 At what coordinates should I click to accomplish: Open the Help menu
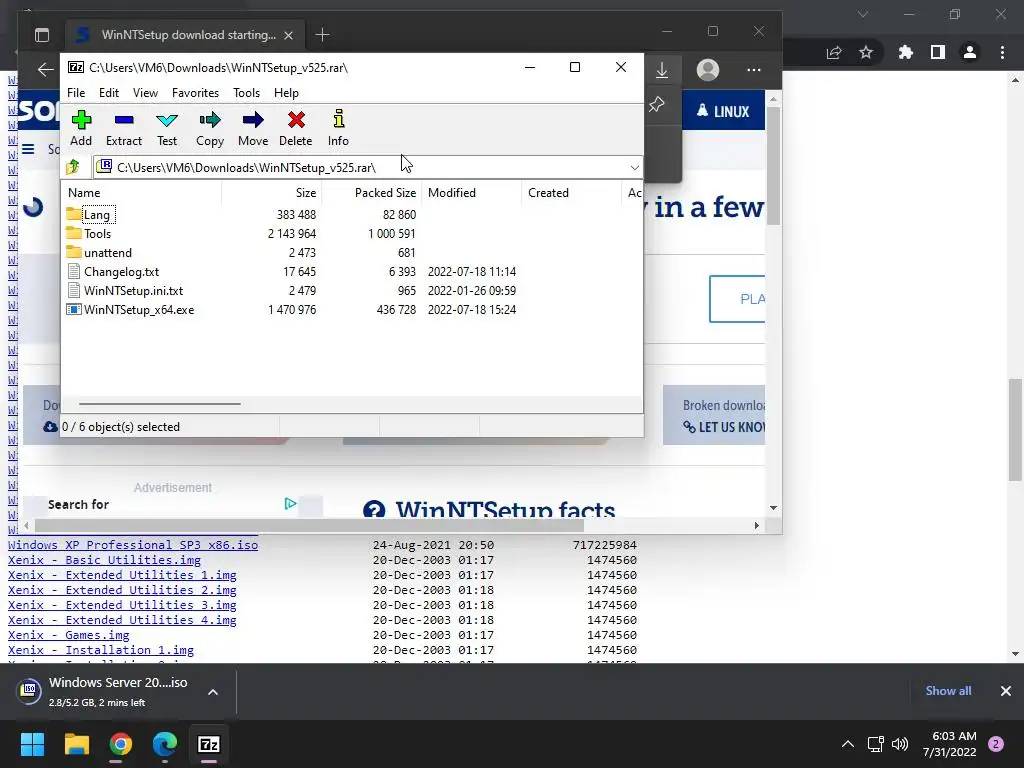[286, 93]
